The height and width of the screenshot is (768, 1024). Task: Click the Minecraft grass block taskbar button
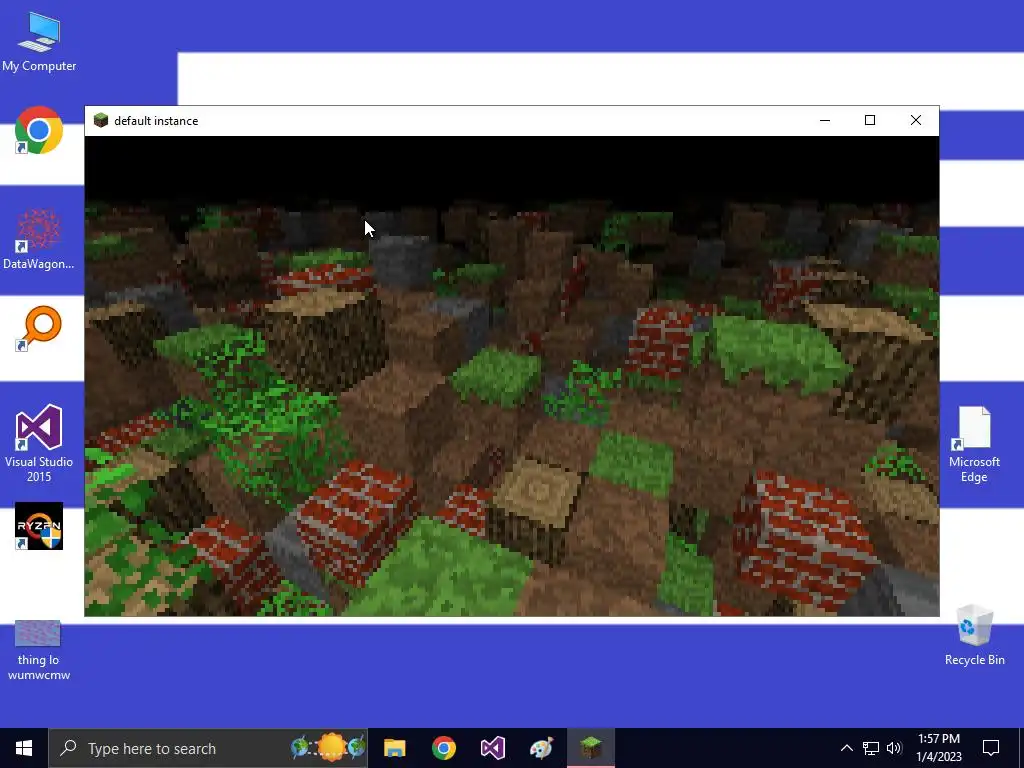click(590, 748)
